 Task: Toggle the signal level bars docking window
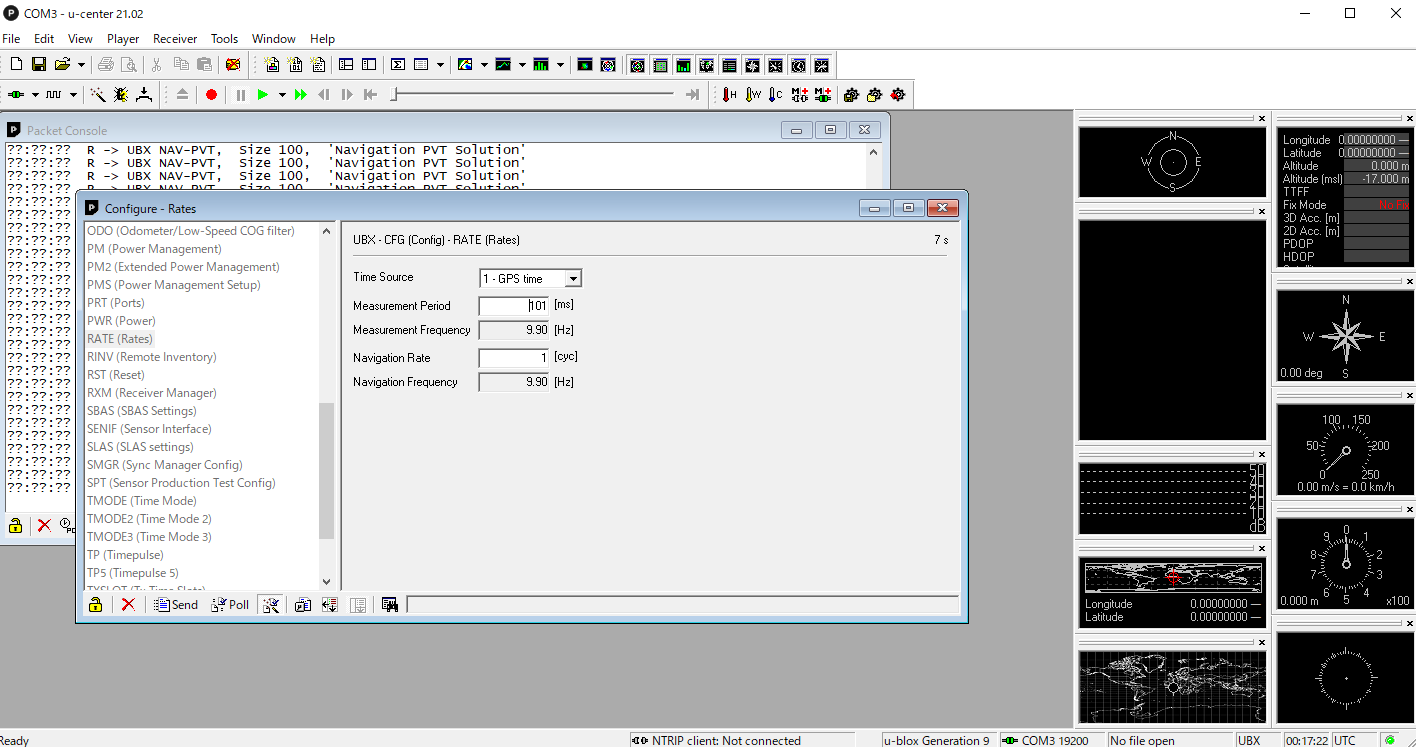[x=683, y=65]
